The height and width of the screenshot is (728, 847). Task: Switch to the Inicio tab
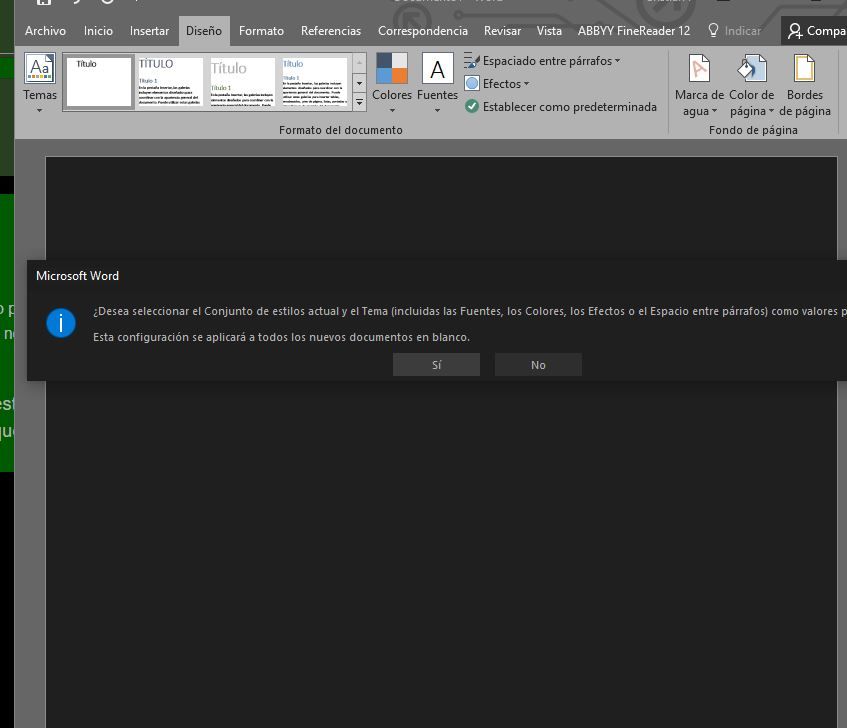pyautogui.click(x=98, y=31)
